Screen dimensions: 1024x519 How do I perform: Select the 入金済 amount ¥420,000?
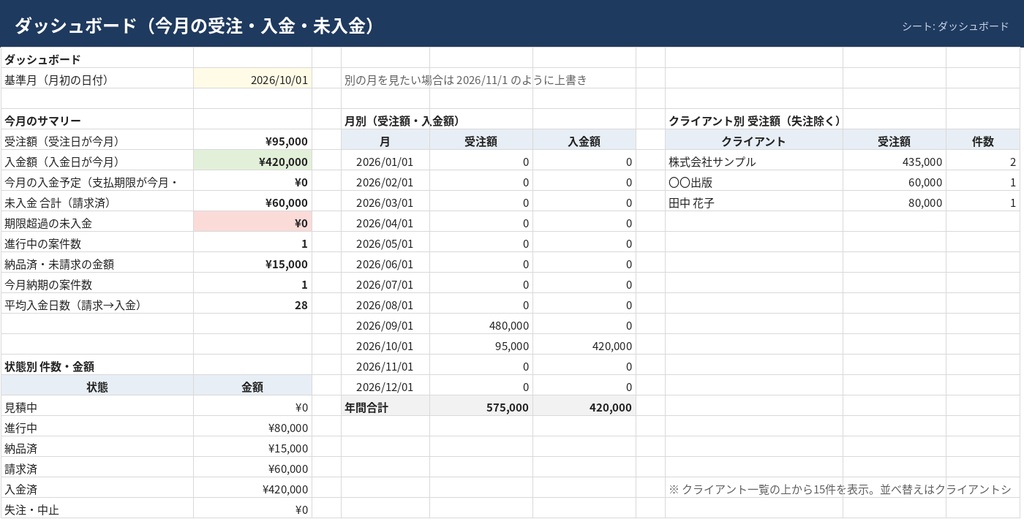click(253, 490)
